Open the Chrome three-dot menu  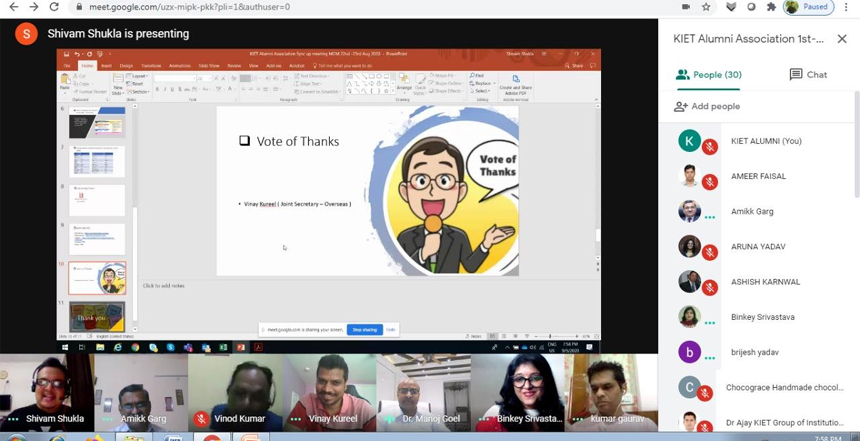[848, 7]
